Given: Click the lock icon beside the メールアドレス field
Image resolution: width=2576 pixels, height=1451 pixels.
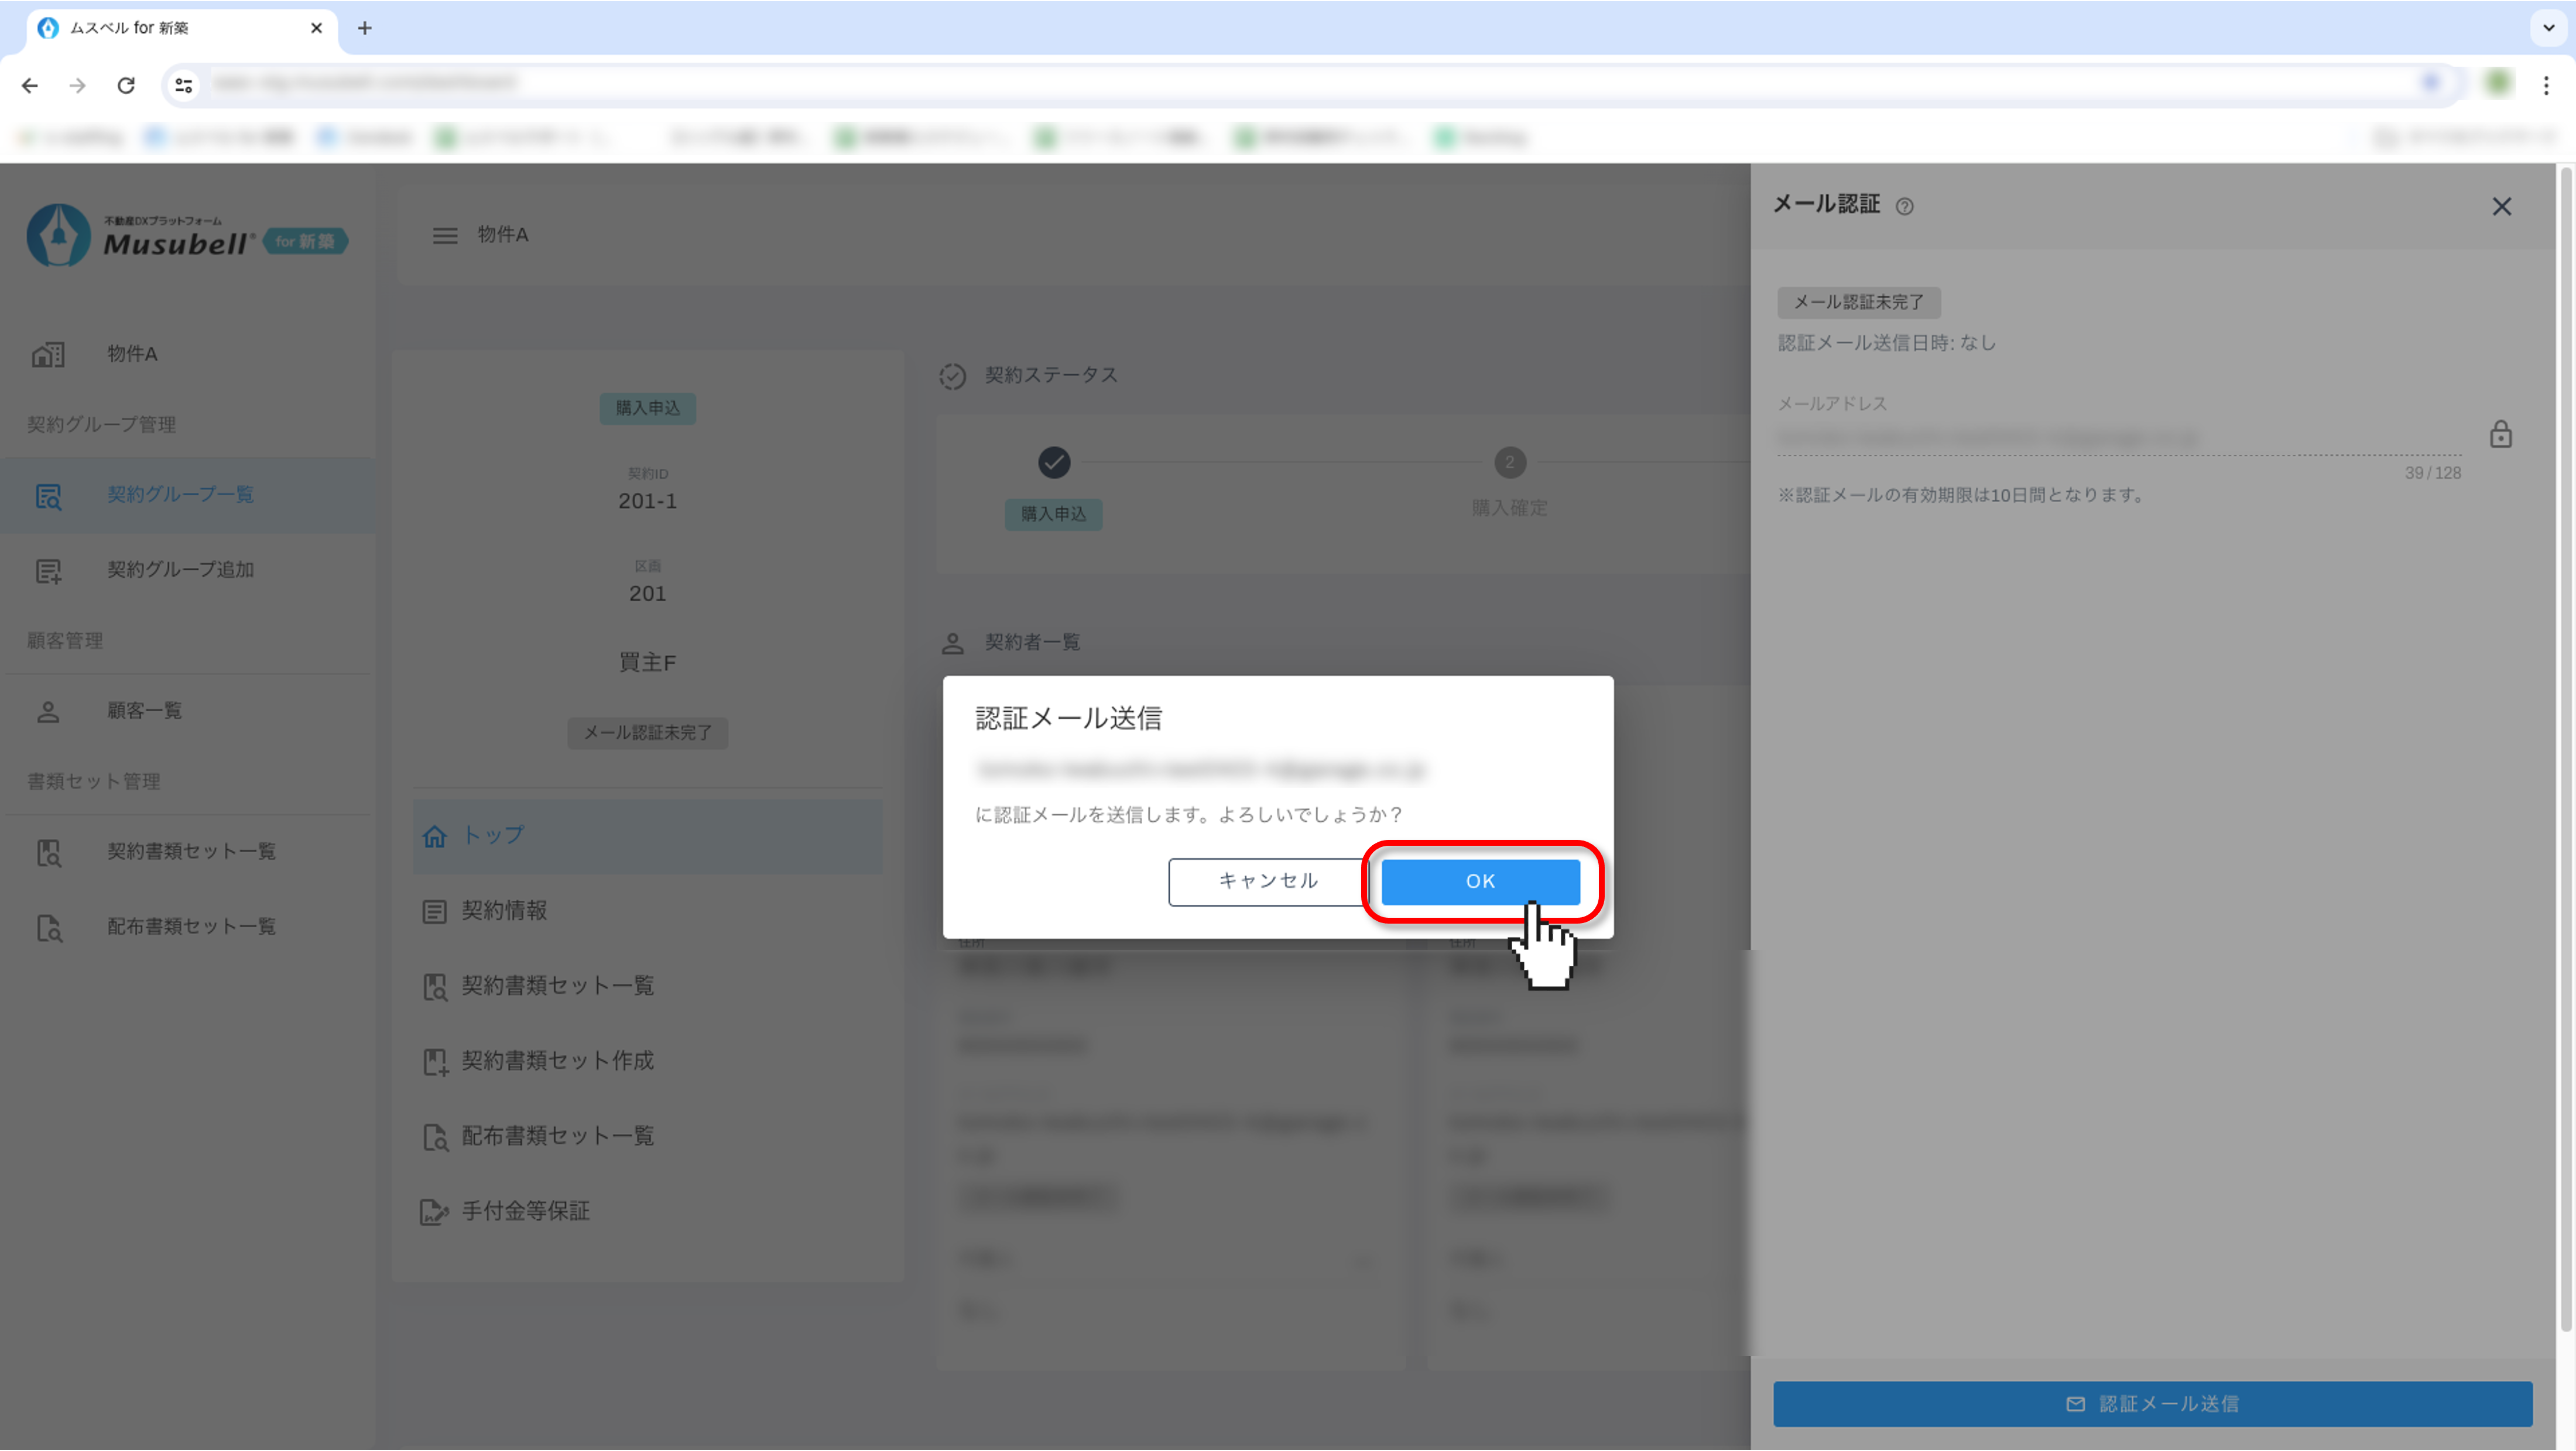Looking at the screenshot, I should coord(2500,435).
